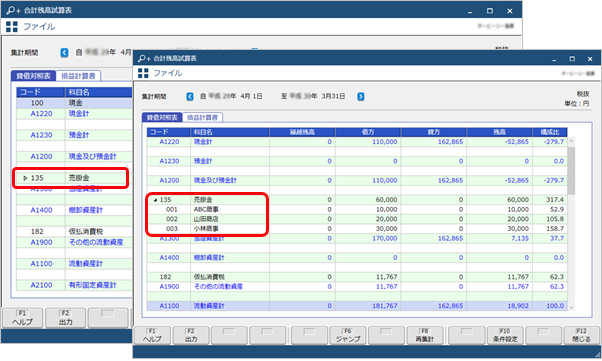
Task: Select A1900 その他の流動資産 row in front window
Action: click(x=357, y=286)
